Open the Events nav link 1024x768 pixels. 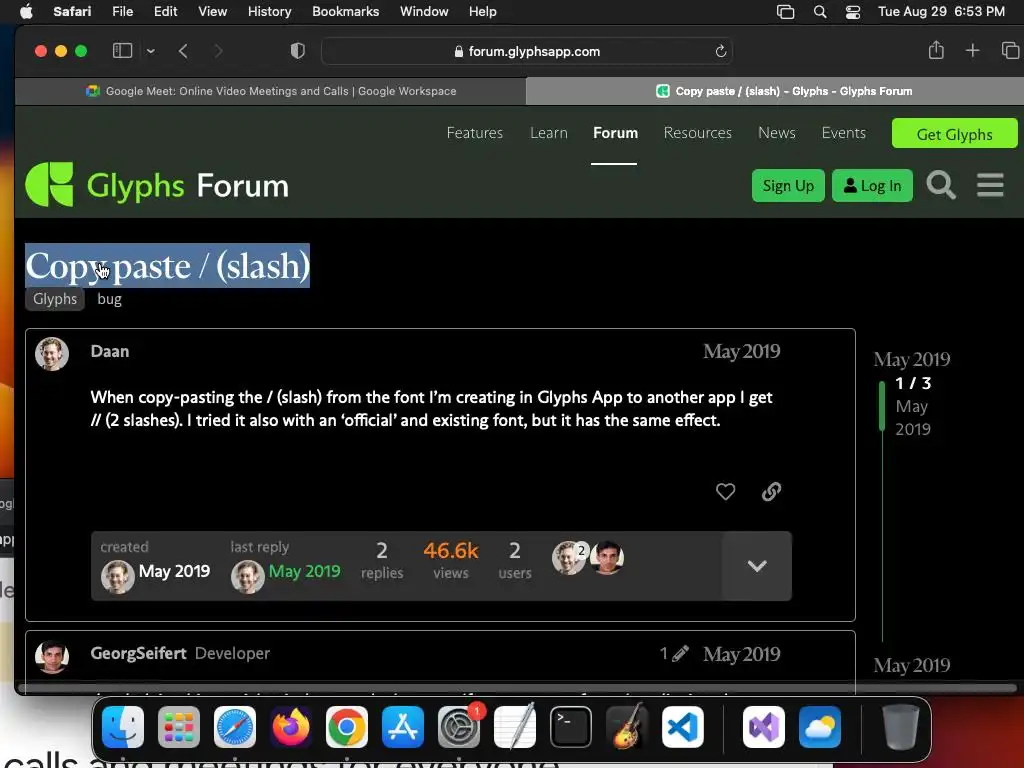pyautogui.click(x=843, y=133)
